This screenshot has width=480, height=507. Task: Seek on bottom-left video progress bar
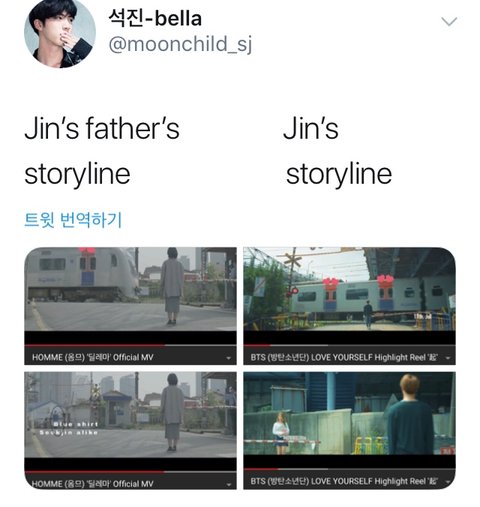click(130, 472)
